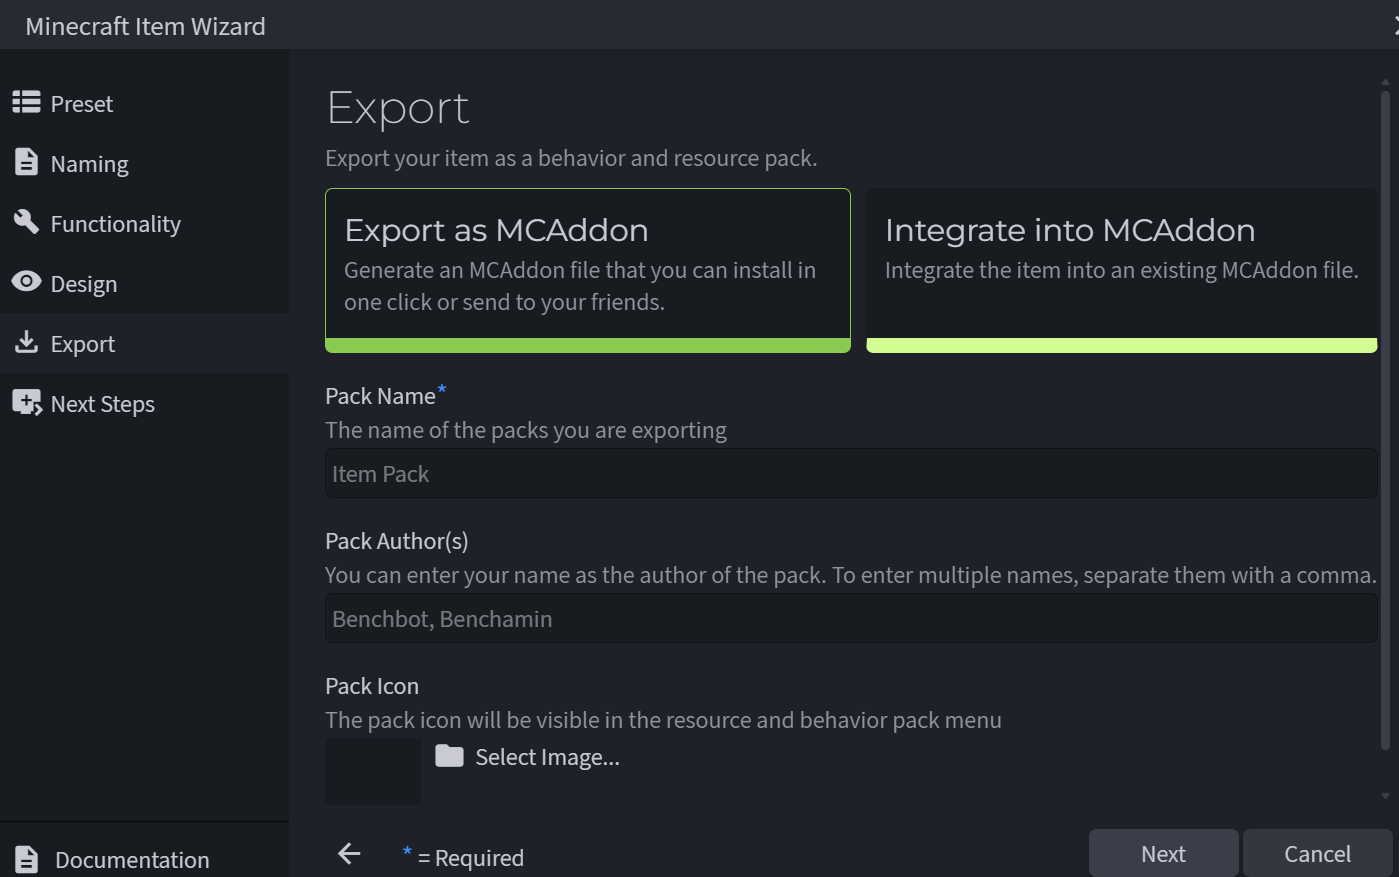Click the Next Steps icon
Screen dimensions: 1399x877
coord(27,403)
